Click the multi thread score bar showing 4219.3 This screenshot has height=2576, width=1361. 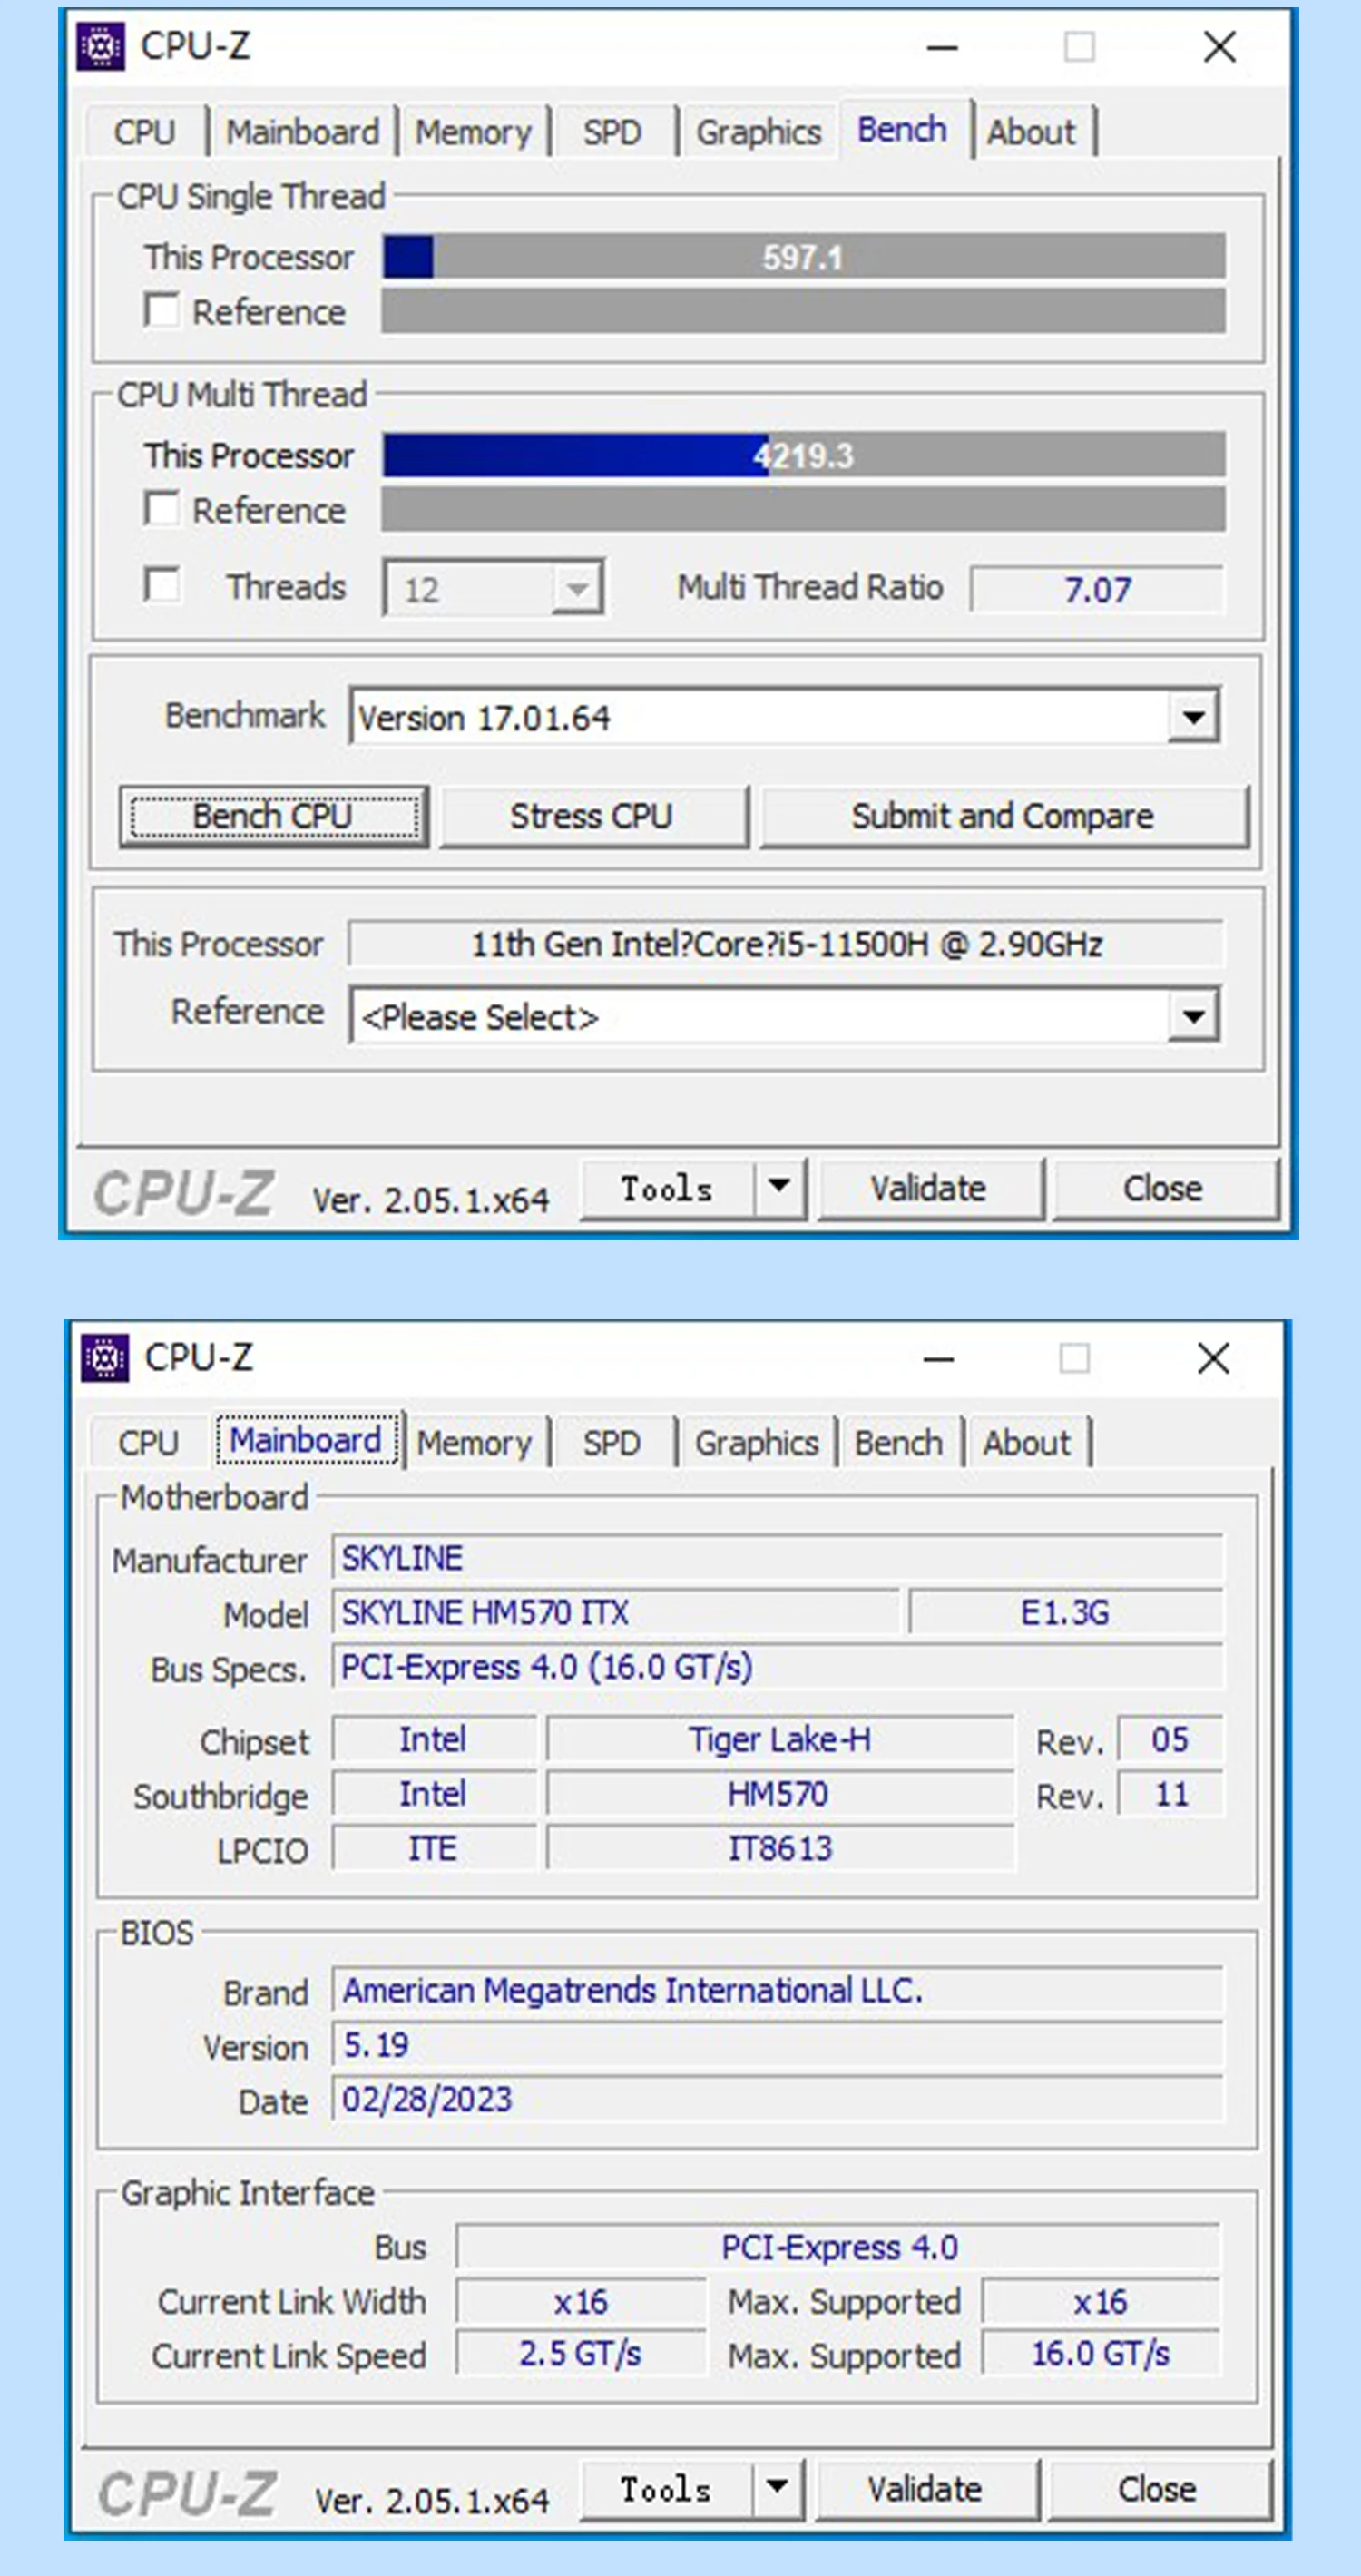click(803, 456)
